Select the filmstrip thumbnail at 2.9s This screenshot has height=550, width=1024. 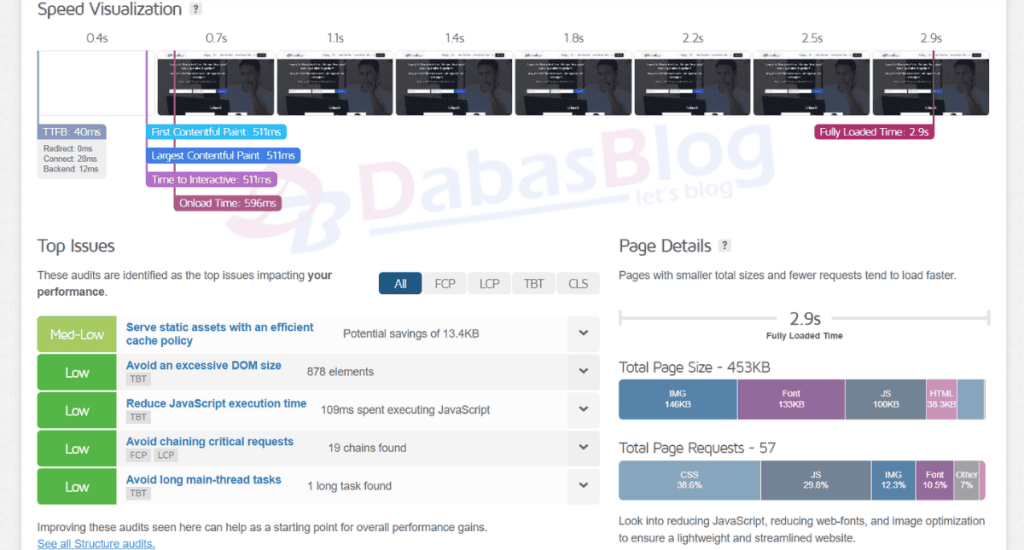tap(931, 83)
